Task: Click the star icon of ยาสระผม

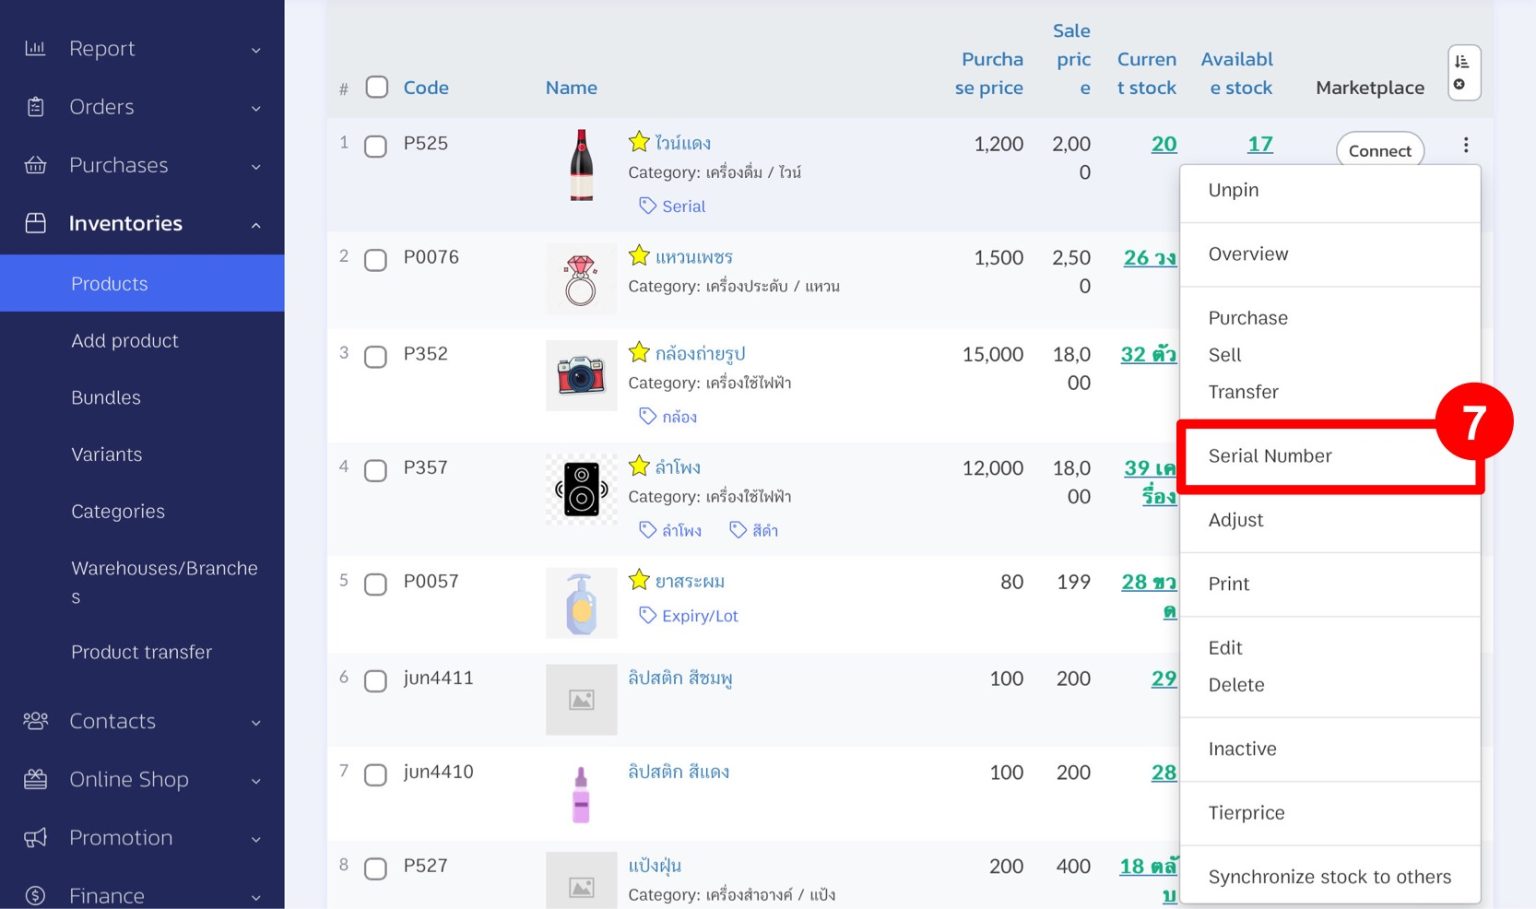Action: [639, 580]
